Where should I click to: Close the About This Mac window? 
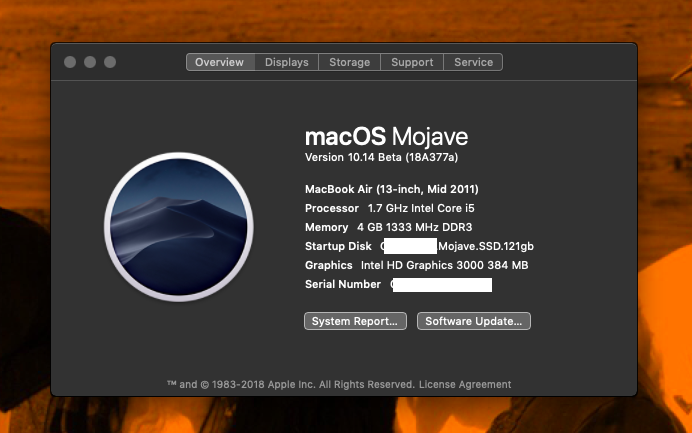[x=70, y=62]
